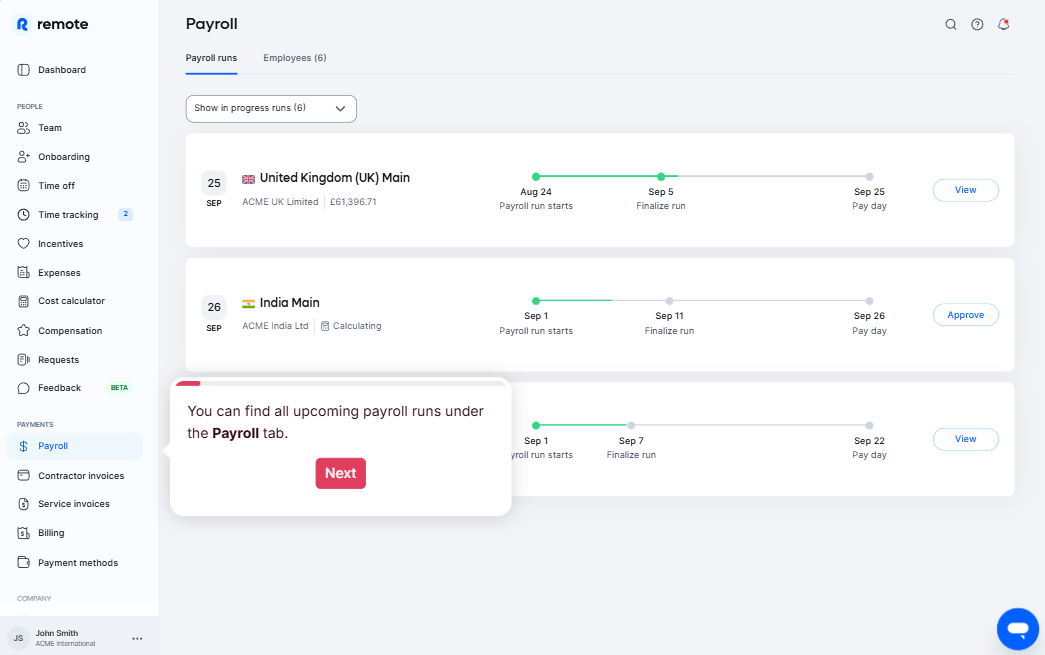Click the Compensation star icon
This screenshot has height=655, width=1045.
[x=24, y=331]
